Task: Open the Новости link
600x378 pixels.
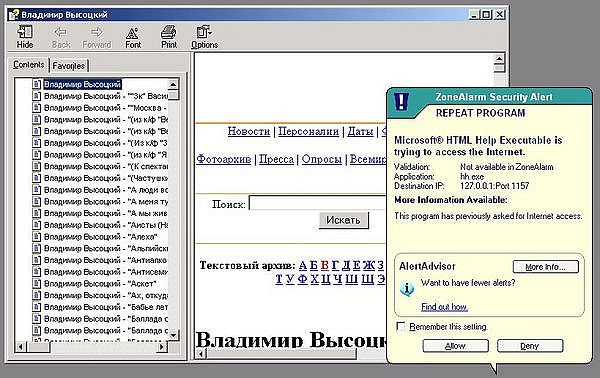Action: click(249, 131)
